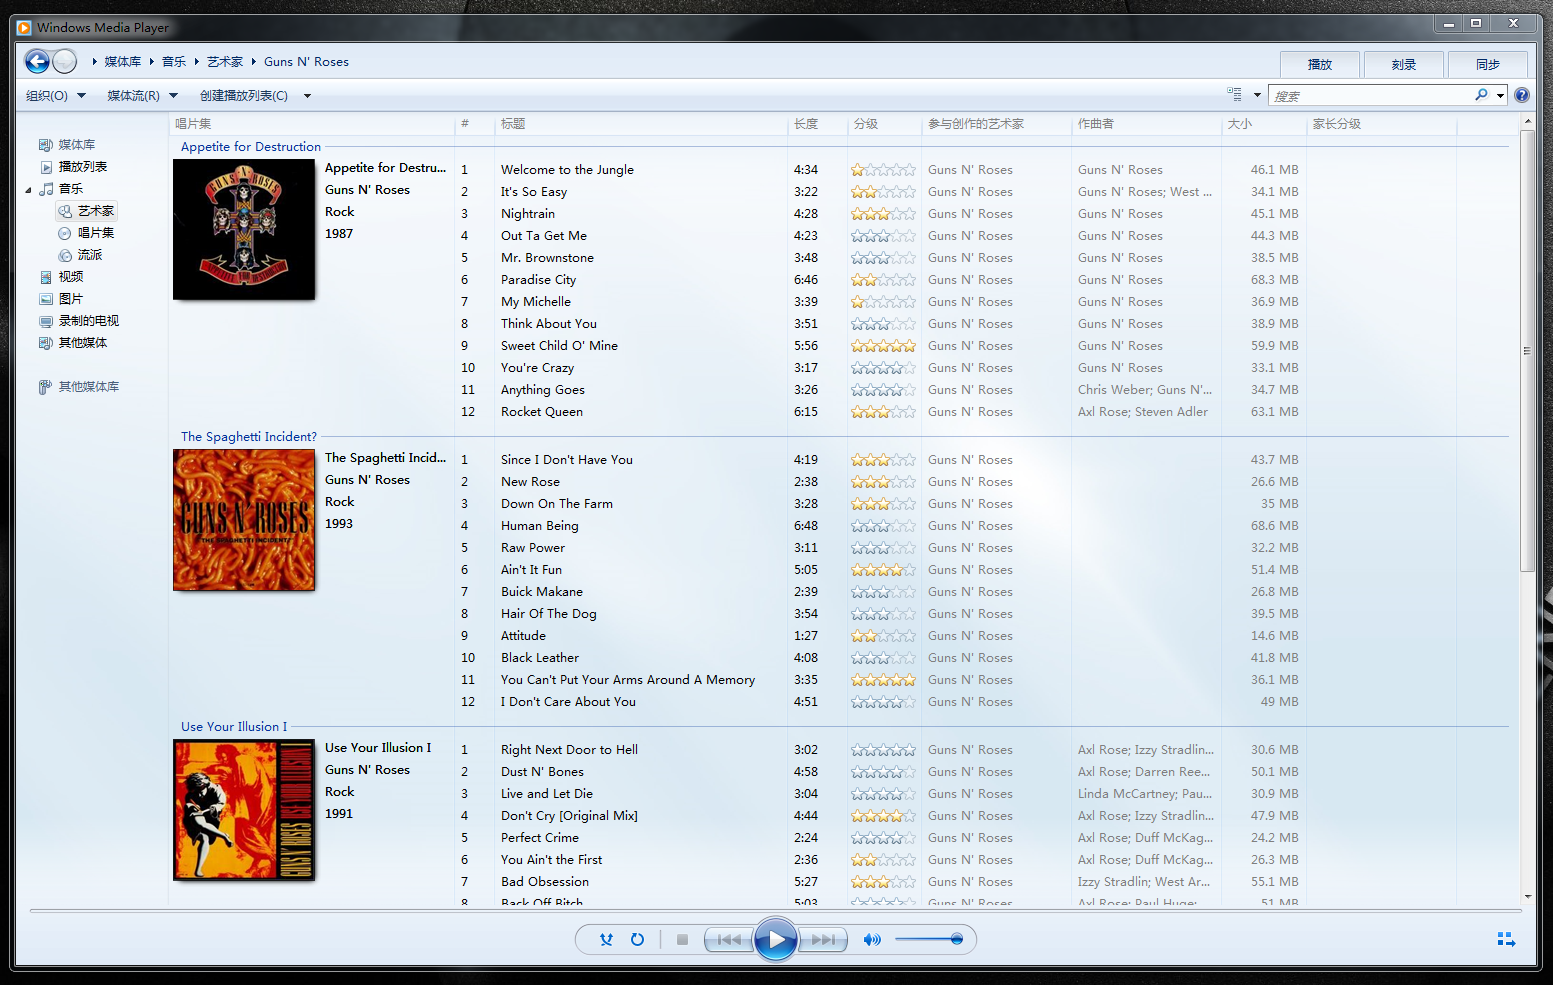
Task: Click the Use Your Illusion I album cover
Action: coord(244,810)
